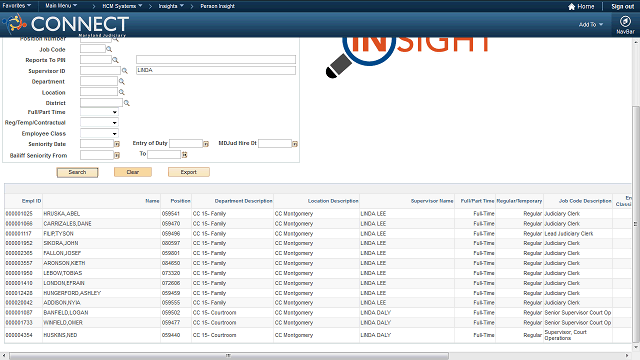Open HCM Systems breadcrumb menu
This screenshot has width=640, height=360.
point(122,6)
